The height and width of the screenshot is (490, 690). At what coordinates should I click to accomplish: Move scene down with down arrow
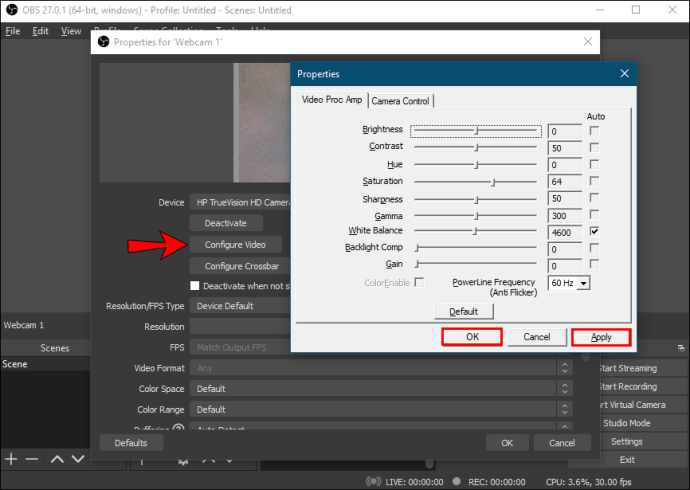click(x=78, y=459)
